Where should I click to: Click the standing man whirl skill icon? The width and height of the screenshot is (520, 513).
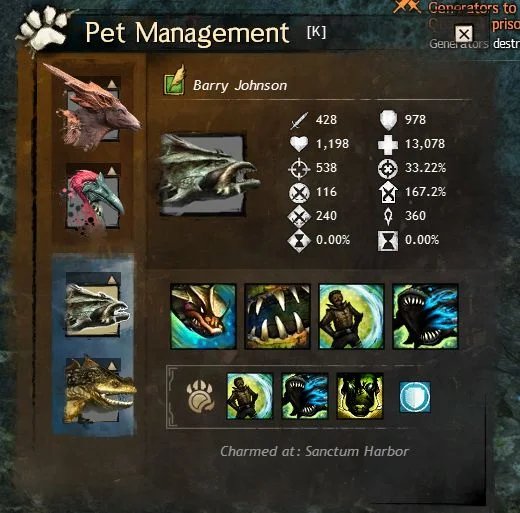352,316
